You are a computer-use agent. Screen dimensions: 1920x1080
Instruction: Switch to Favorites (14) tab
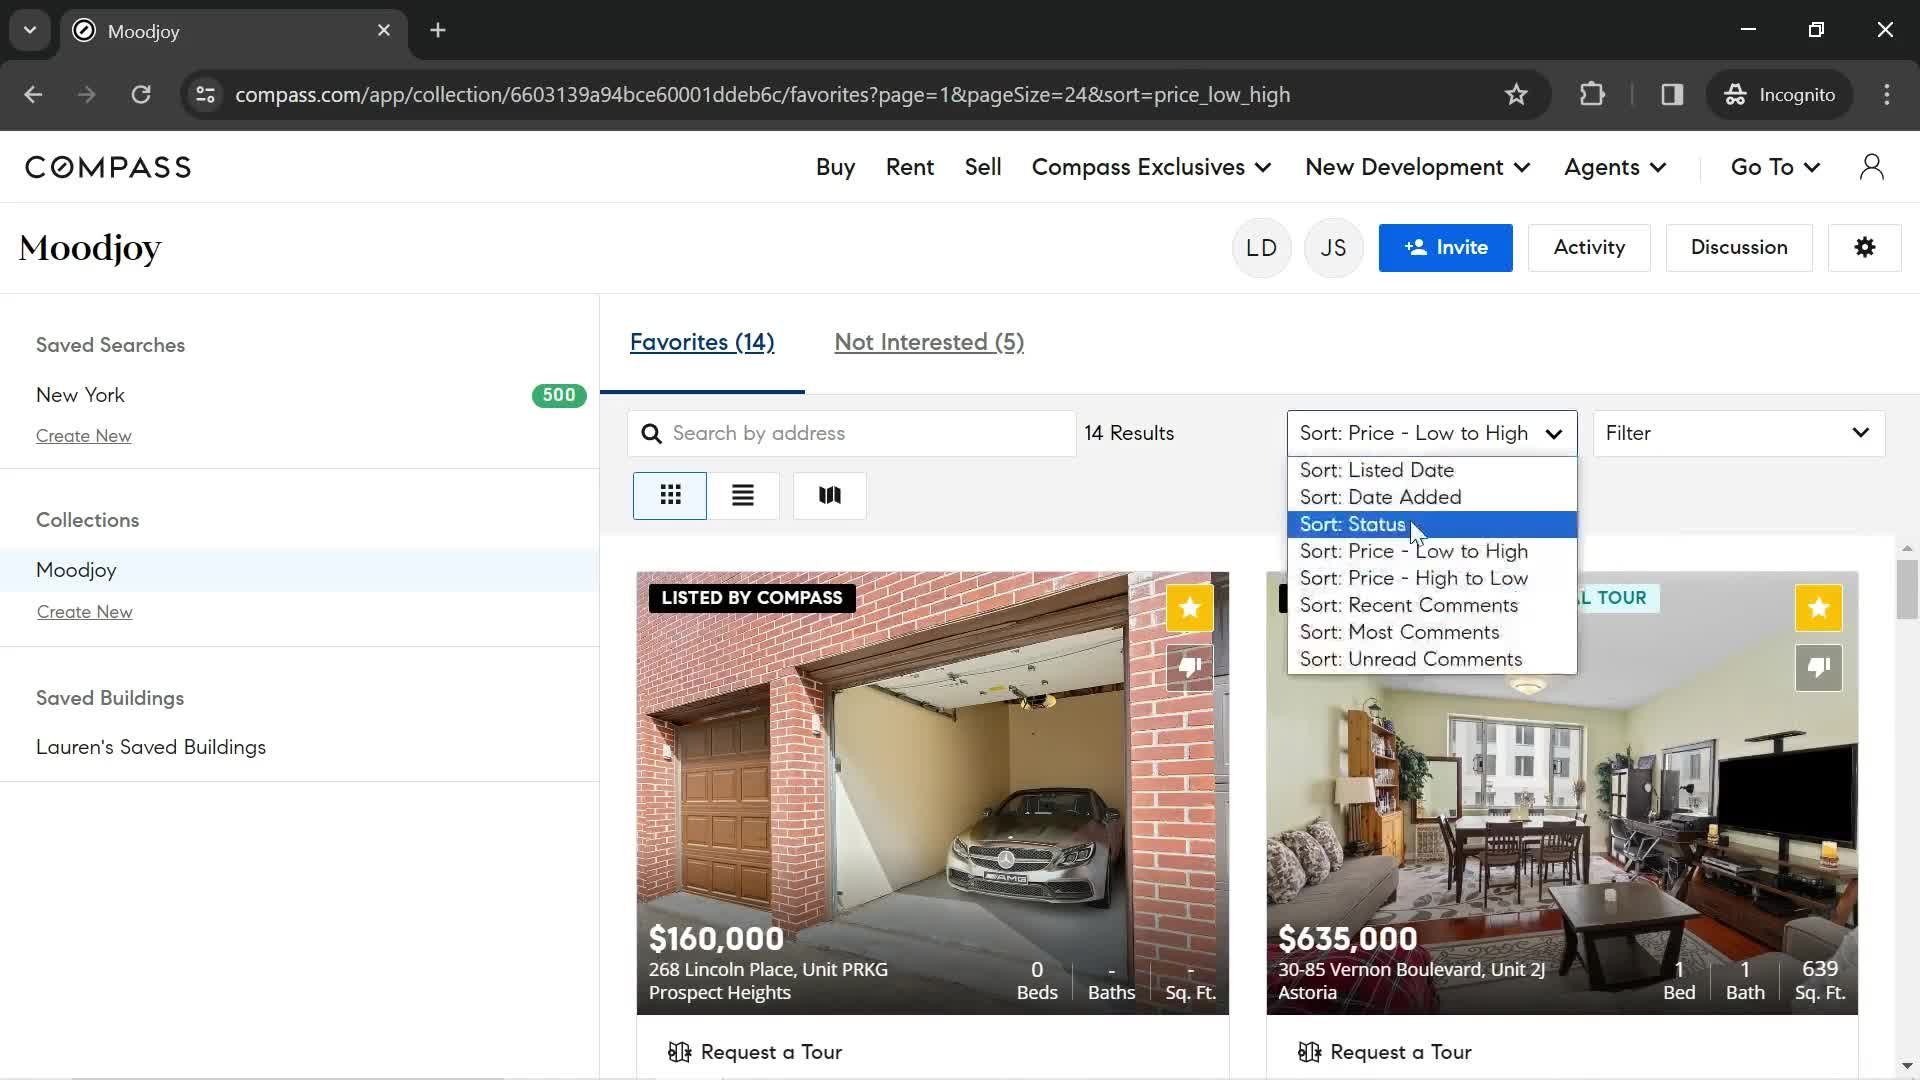coord(702,342)
